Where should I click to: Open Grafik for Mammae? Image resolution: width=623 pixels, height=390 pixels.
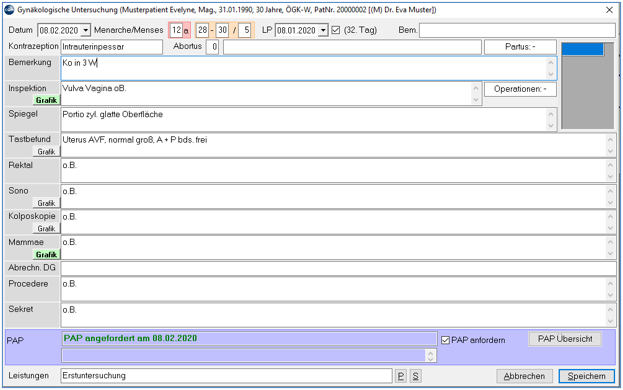[x=46, y=255]
